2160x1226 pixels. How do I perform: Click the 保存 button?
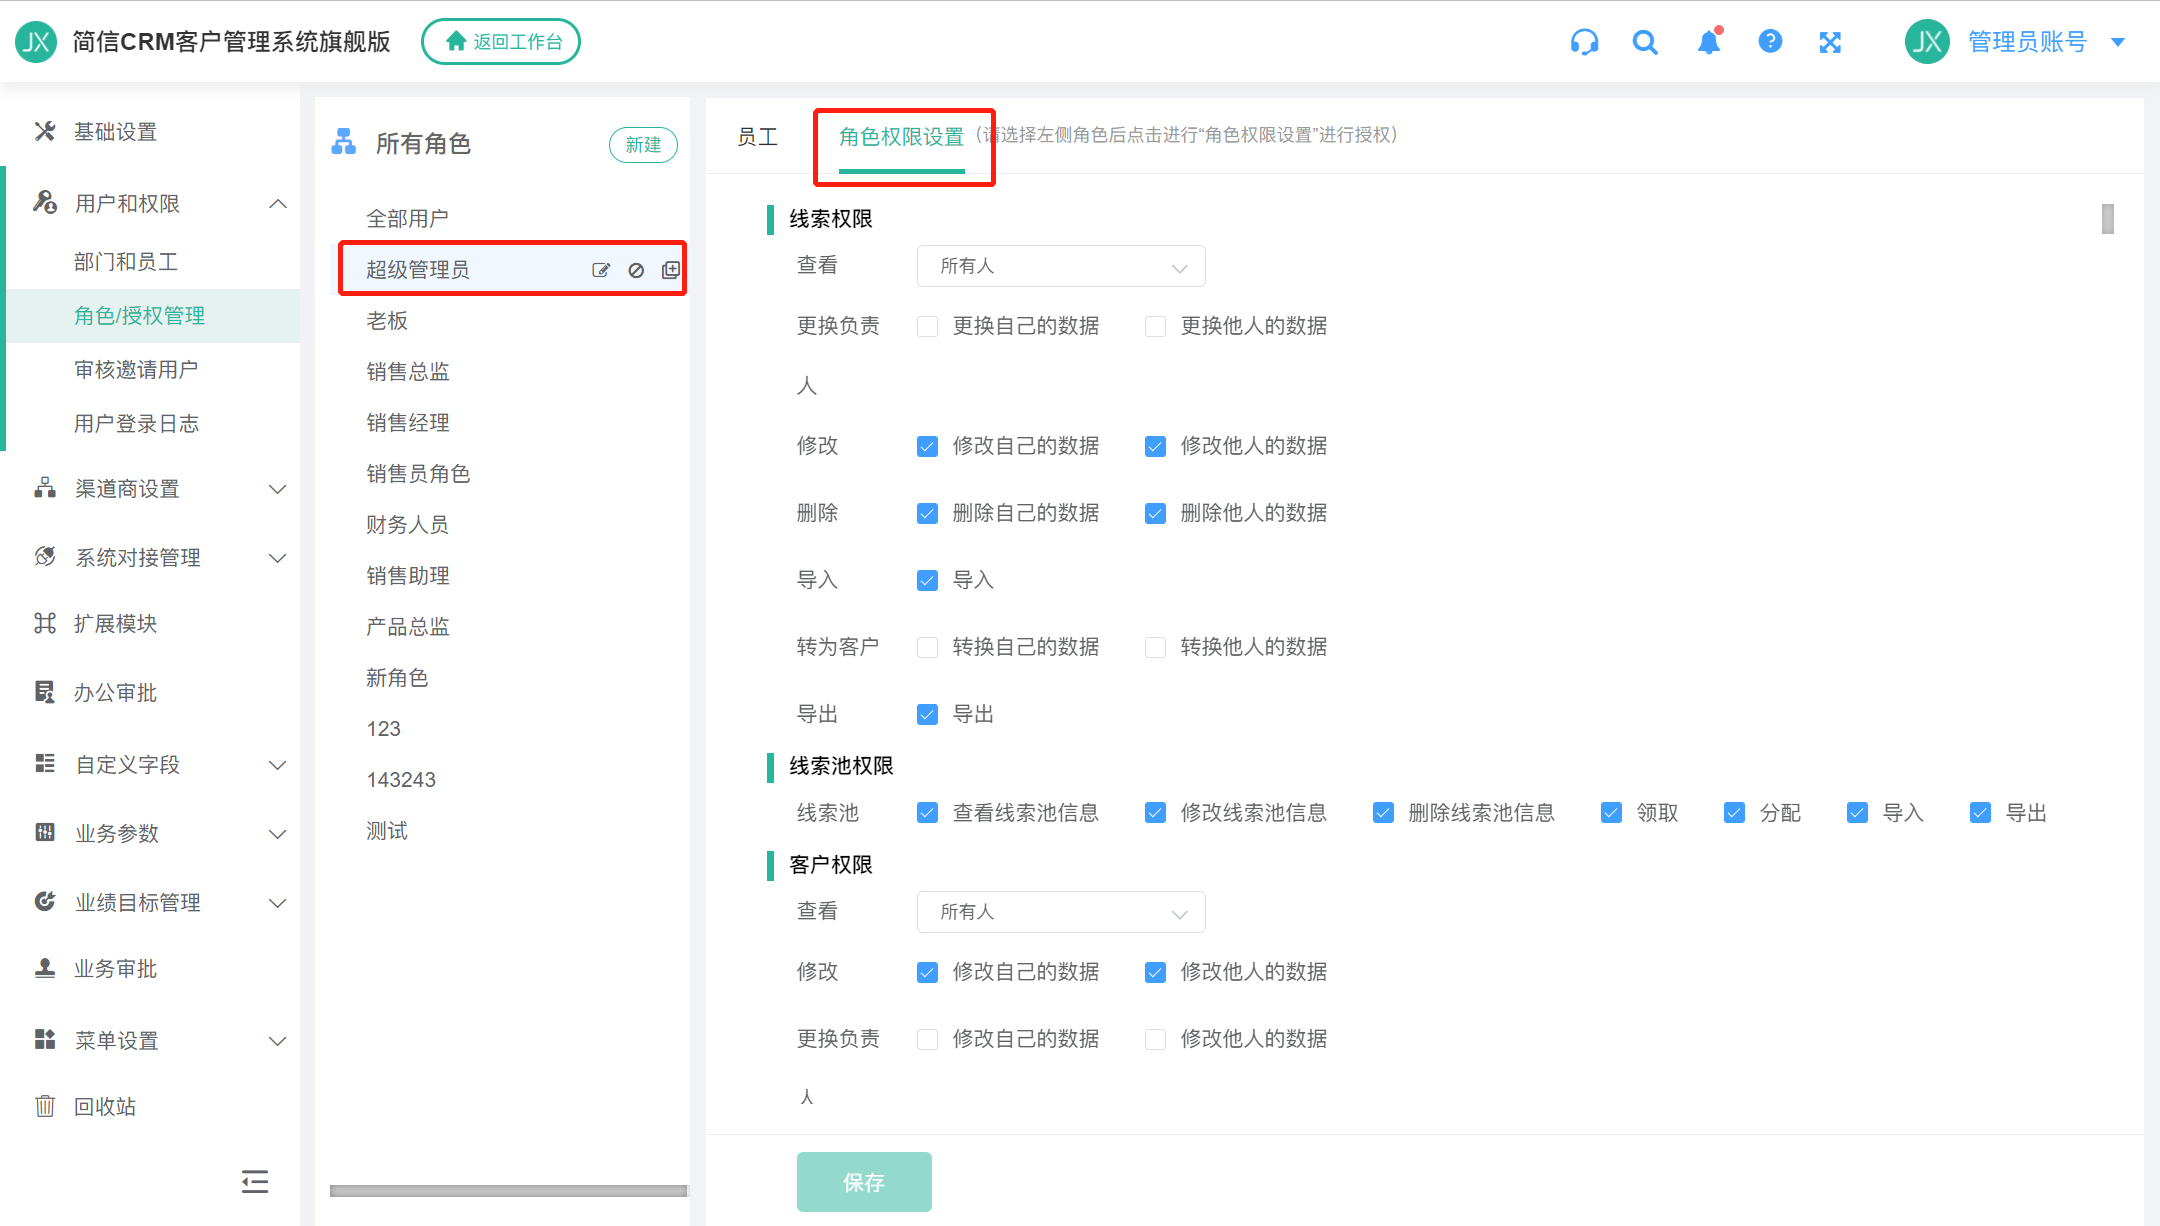pyautogui.click(x=864, y=1182)
